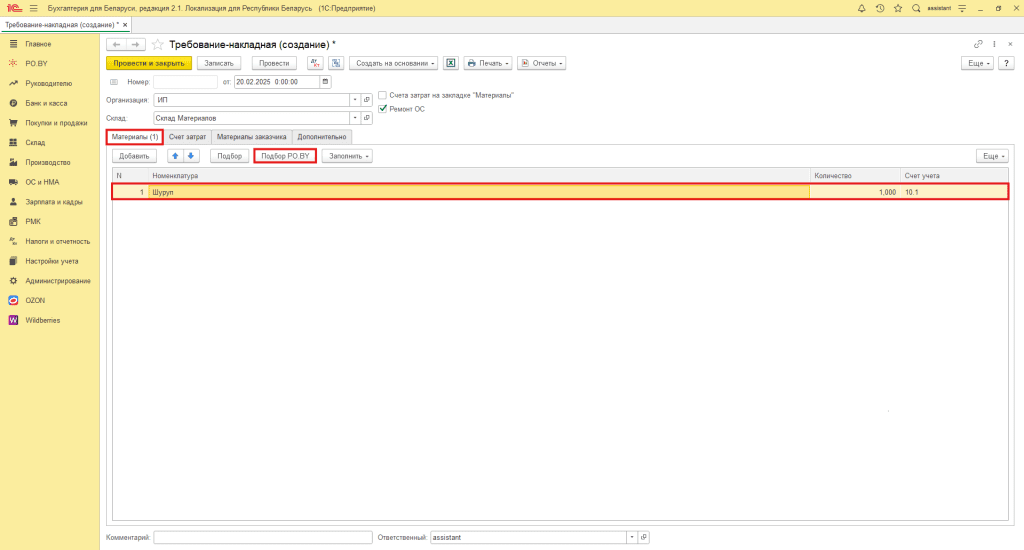Open the Wildberries section
1024x550 pixels.
(42, 320)
